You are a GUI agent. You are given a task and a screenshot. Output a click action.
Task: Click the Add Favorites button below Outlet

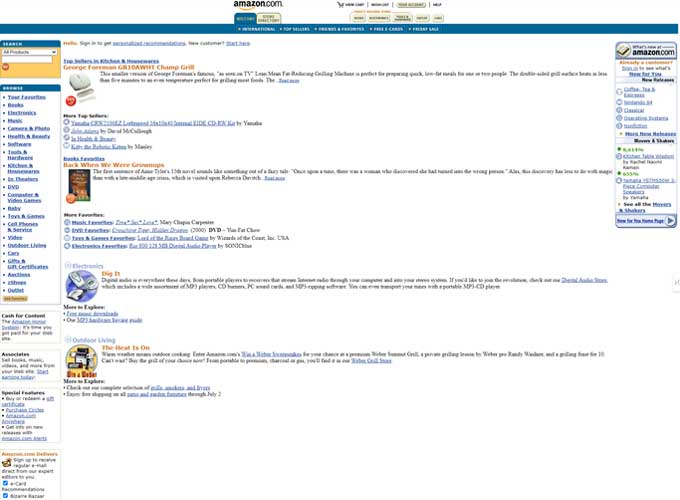click(x=15, y=299)
